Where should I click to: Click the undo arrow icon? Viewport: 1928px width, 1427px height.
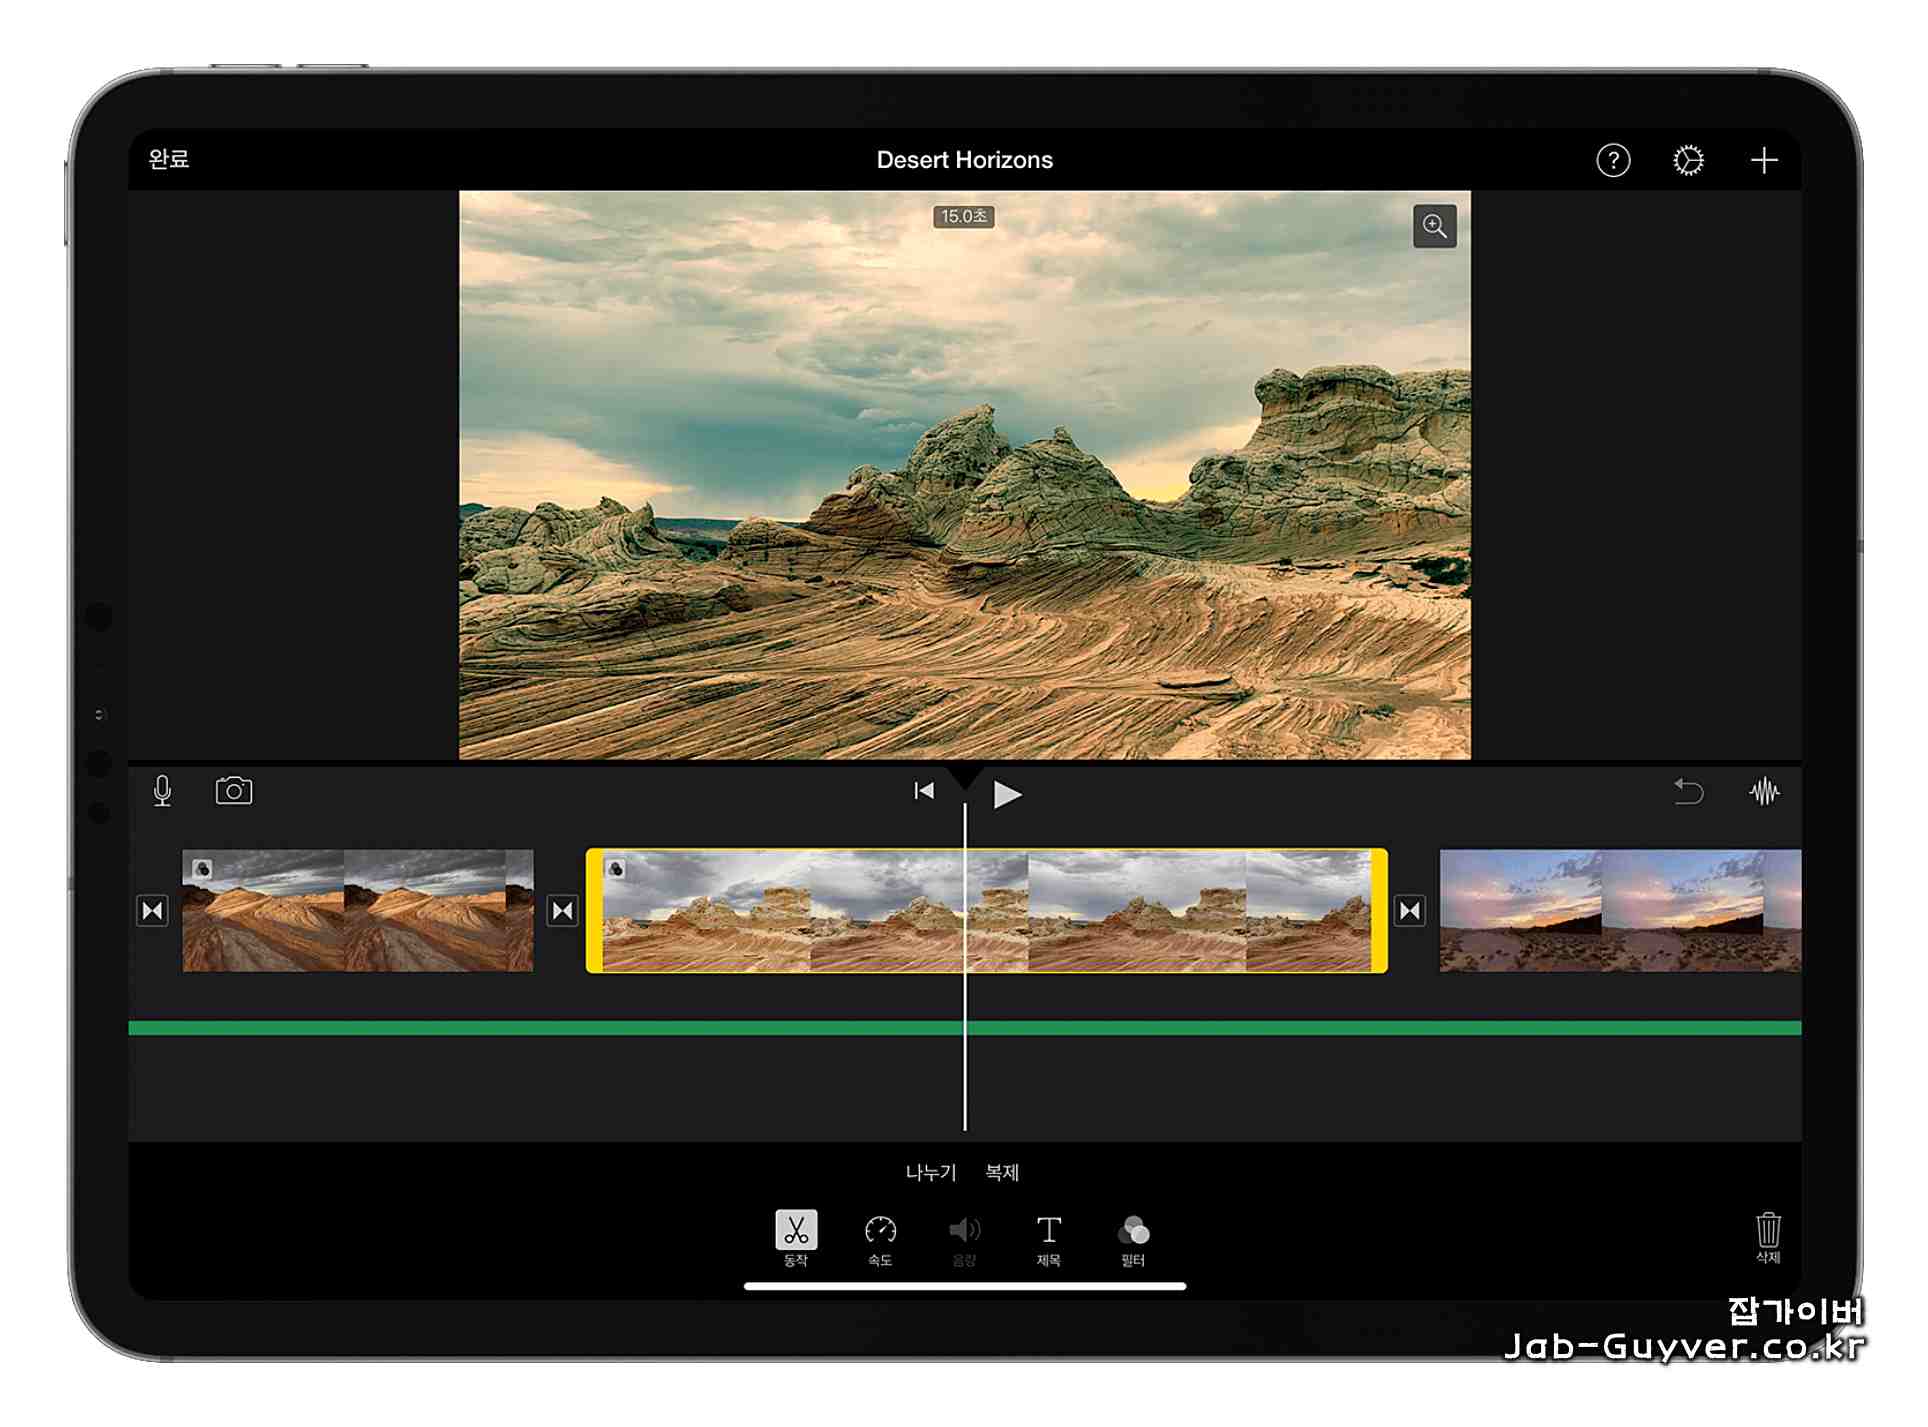click(x=1688, y=792)
